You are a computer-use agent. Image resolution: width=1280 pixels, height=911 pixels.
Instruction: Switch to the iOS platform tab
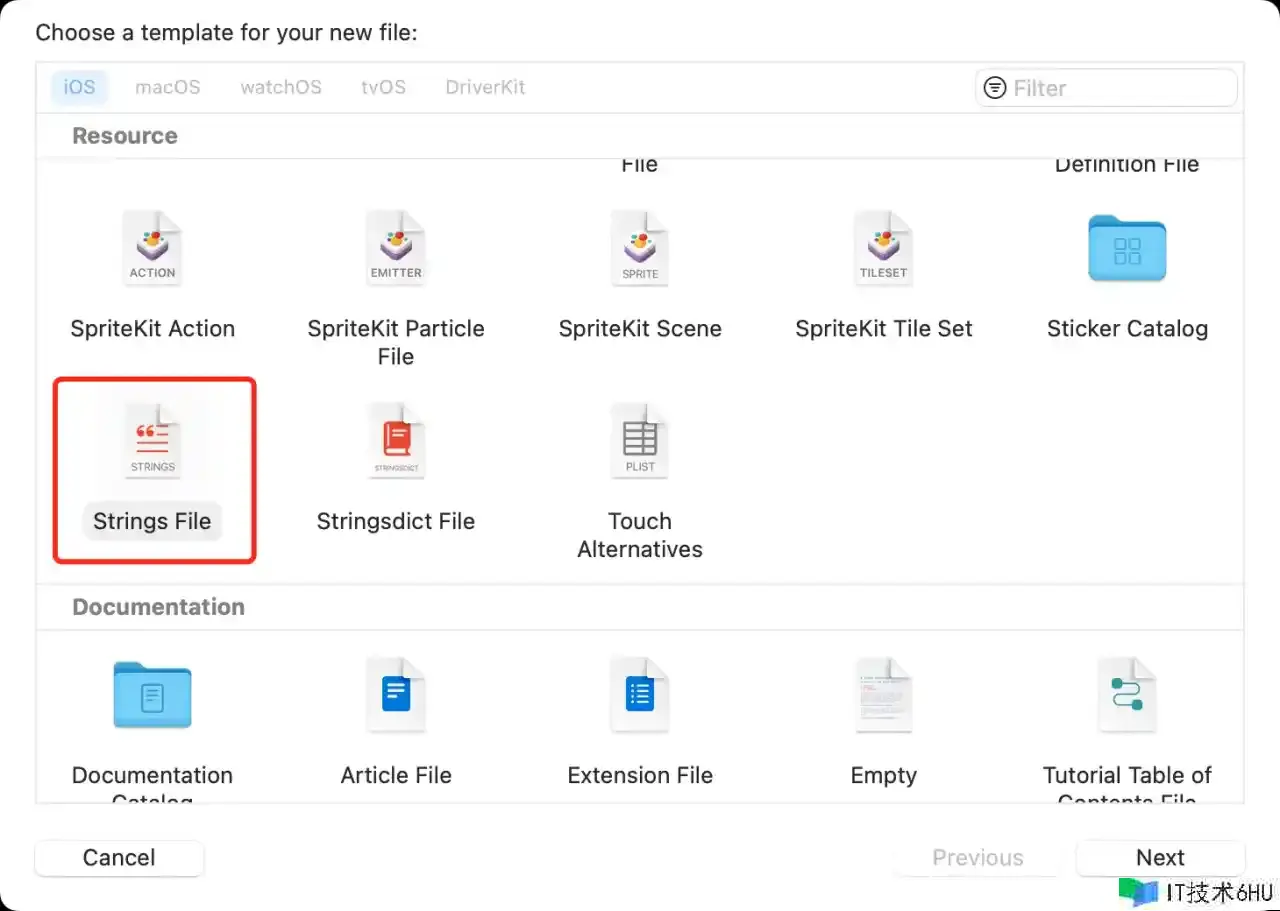[79, 87]
